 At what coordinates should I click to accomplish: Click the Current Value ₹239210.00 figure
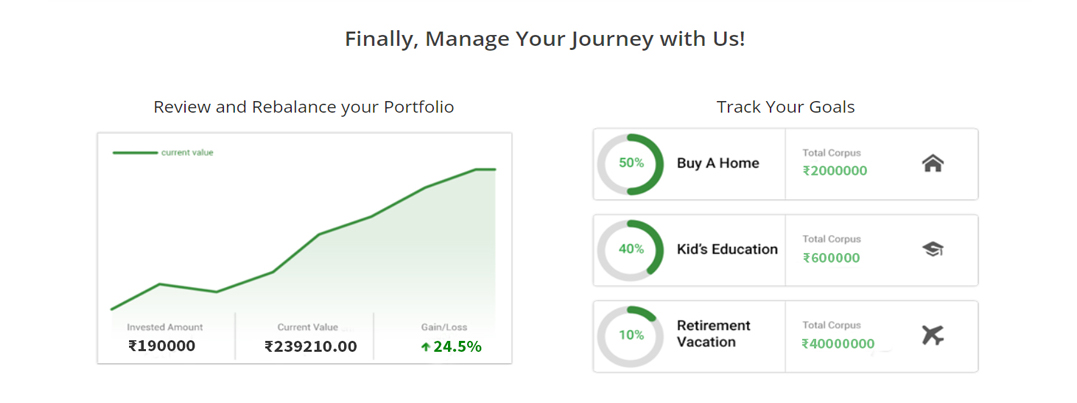point(310,347)
